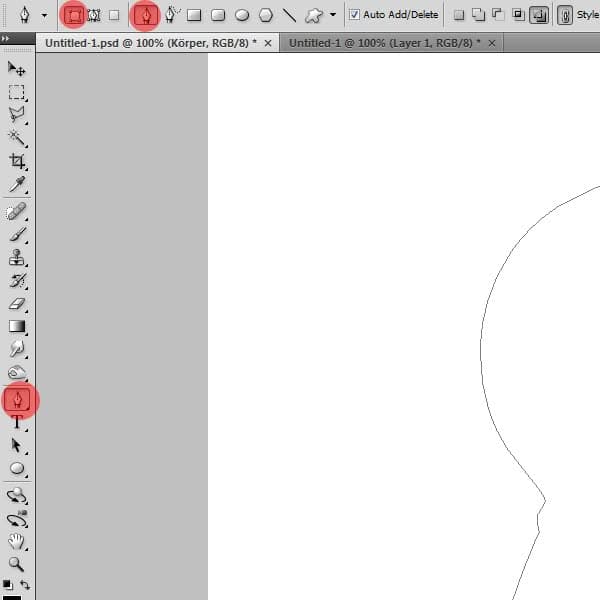Viewport: 600px width, 600px height.
Task: Select Exclude overlapping shape areas option
Action: (539, 15)
